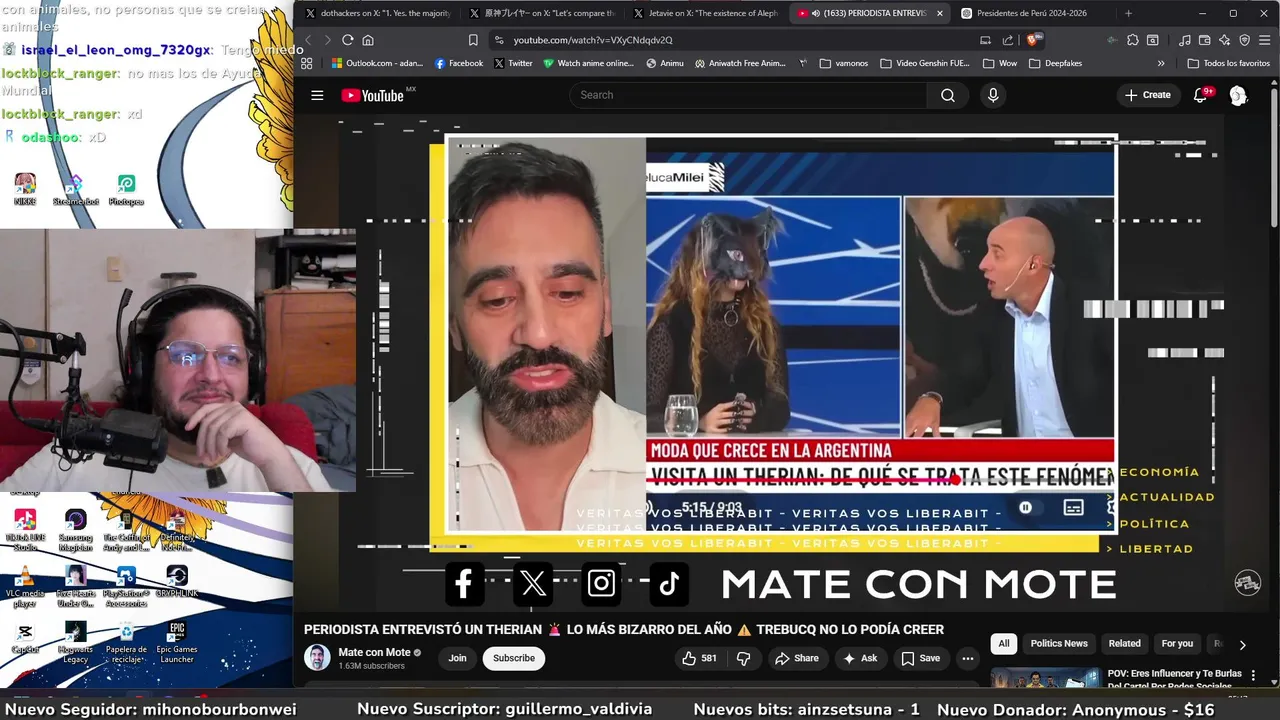Screen dimensions: 1280x720
Task: Open the YouTube account avatar menu
Action: [1238, 95]
